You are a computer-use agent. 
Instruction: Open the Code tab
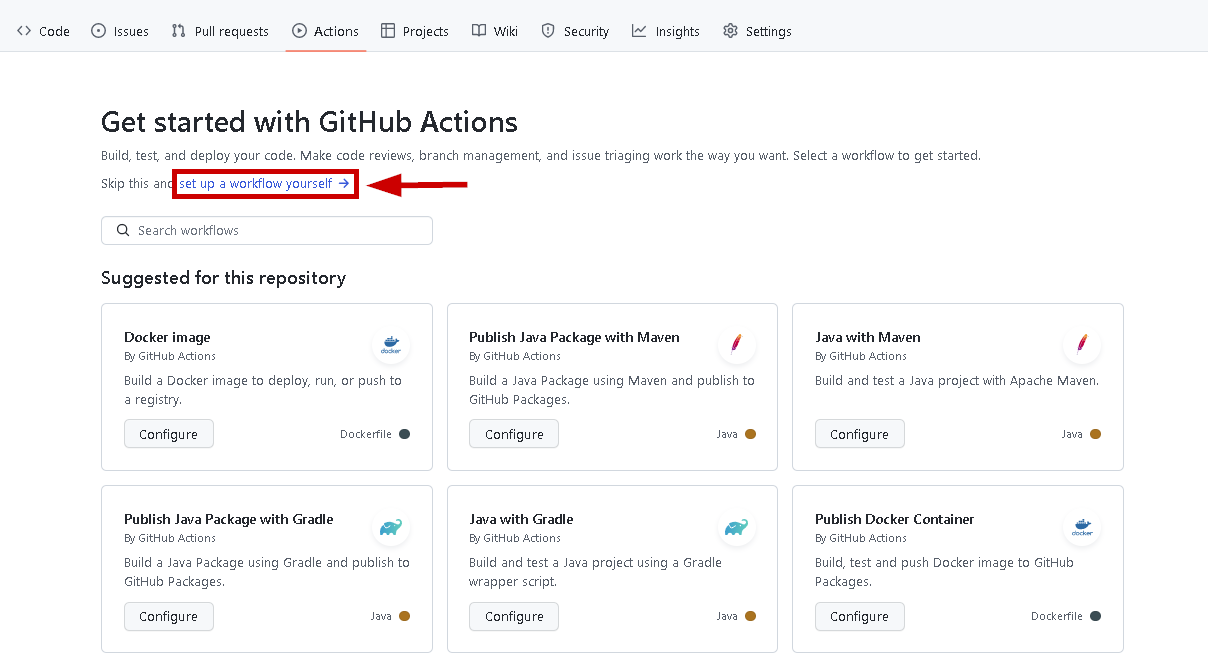click(43, 31)
